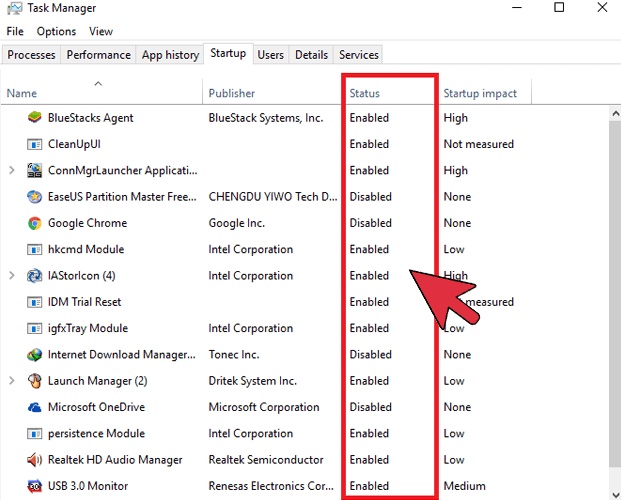Click the IAStorIcon entry icon
The height and width of the screenshot is (500, 621).
point(34,276)
